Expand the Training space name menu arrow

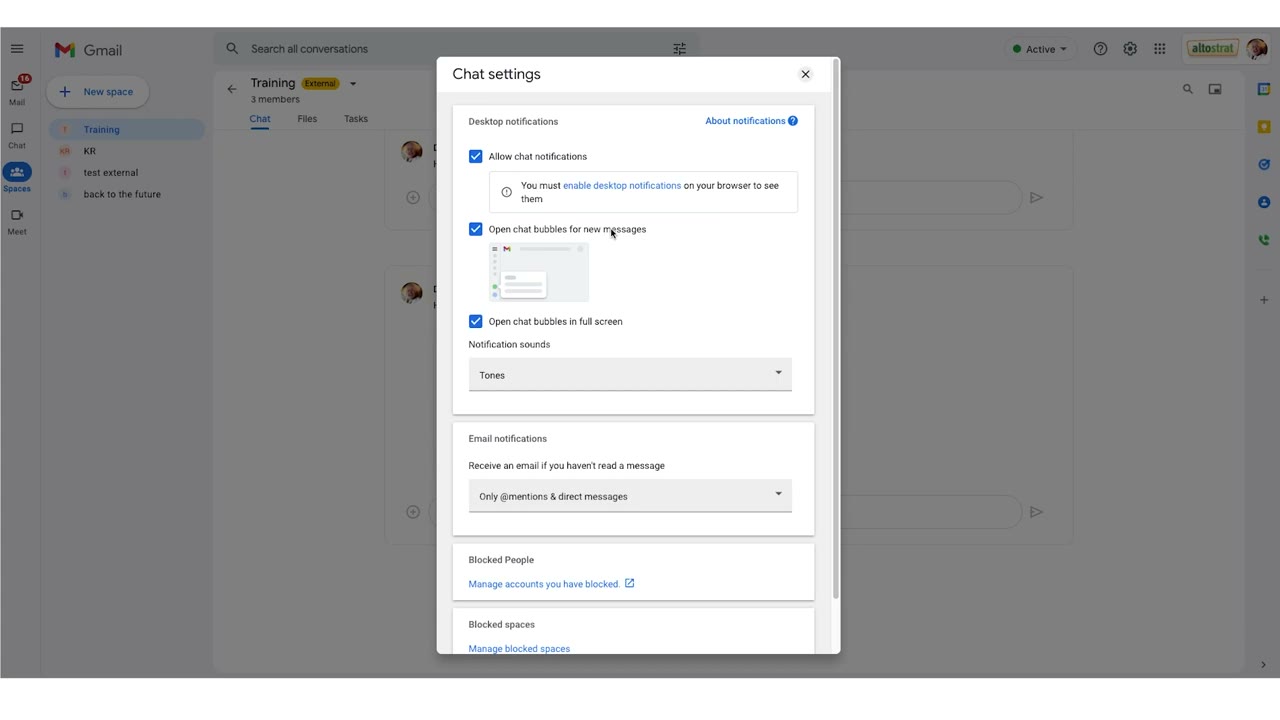pos(353,84)
